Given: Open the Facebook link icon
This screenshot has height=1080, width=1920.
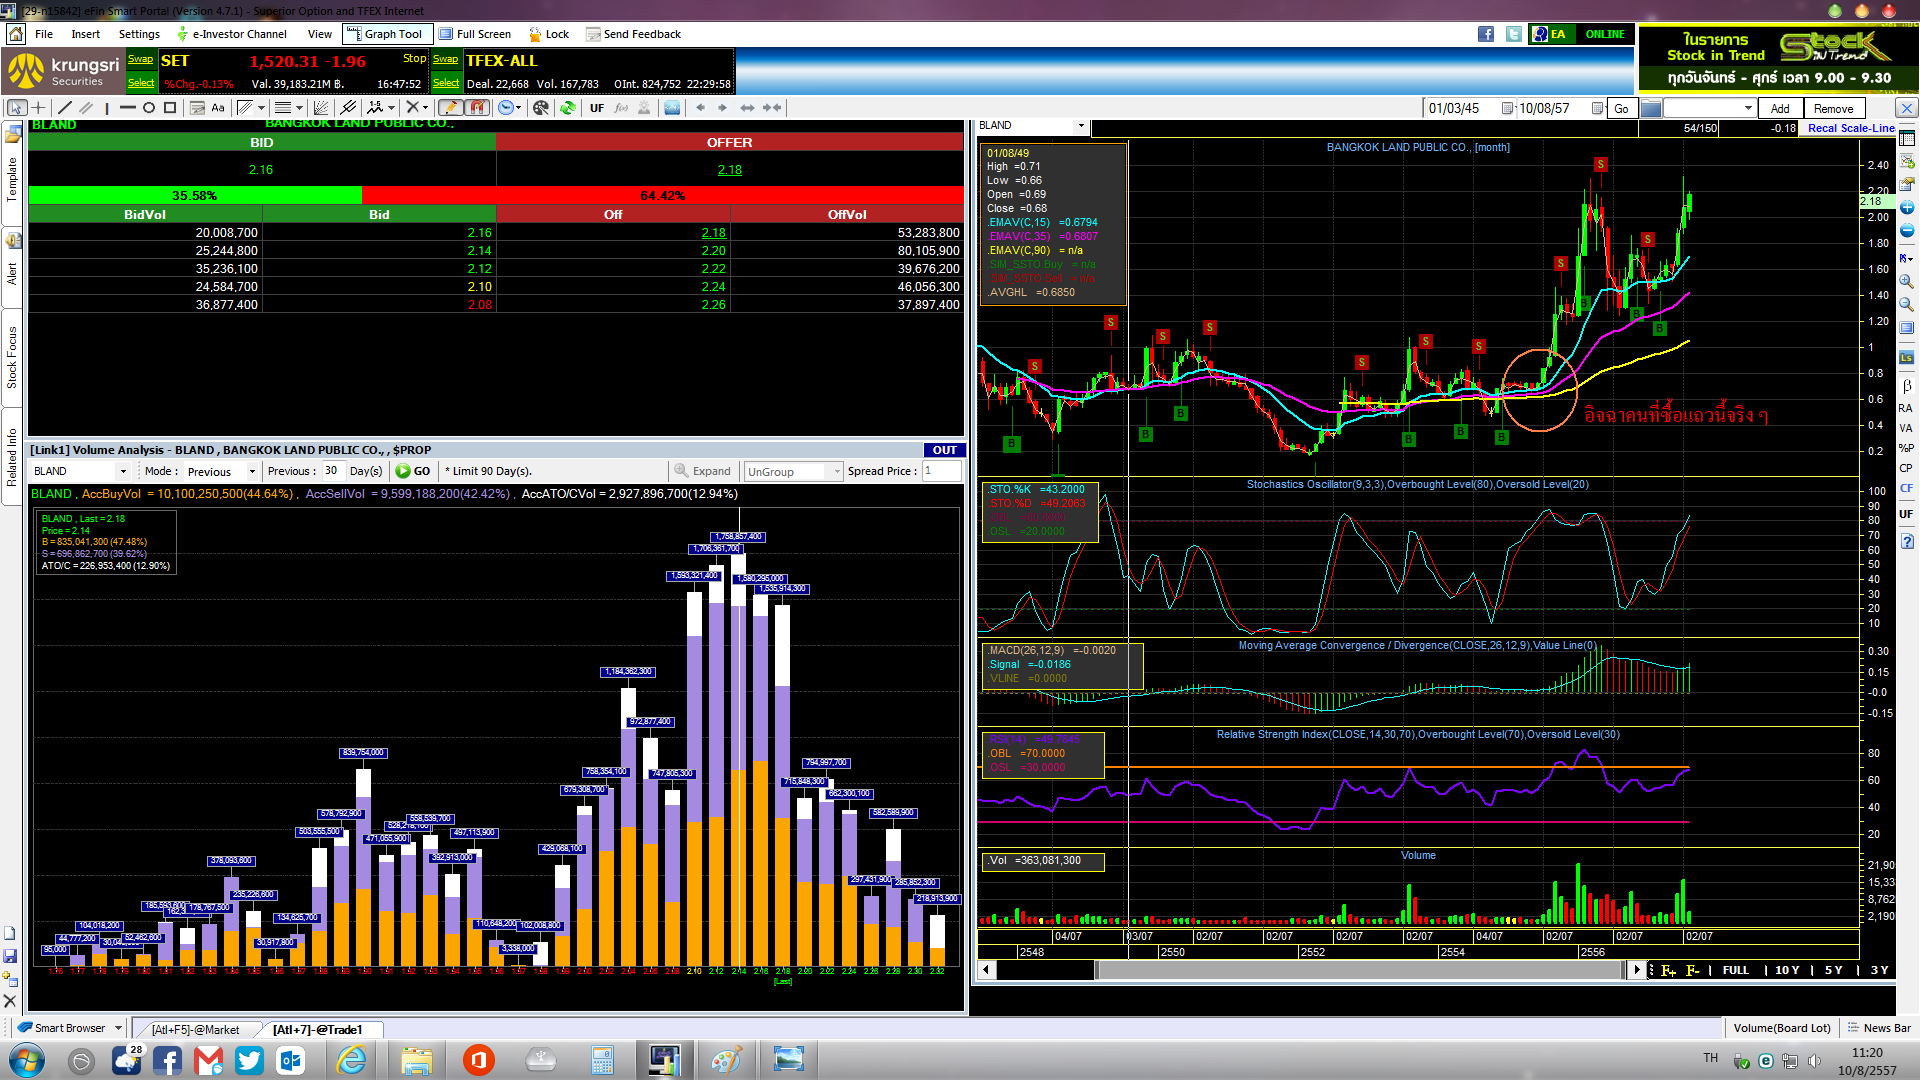Looking at the screenshot, I should pos(1486,34).
